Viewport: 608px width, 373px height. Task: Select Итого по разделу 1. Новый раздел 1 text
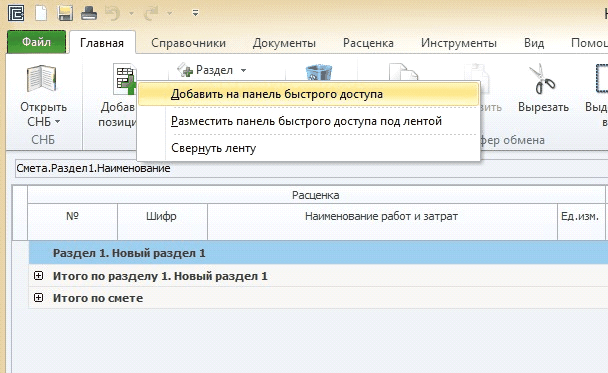coord(160,276)
